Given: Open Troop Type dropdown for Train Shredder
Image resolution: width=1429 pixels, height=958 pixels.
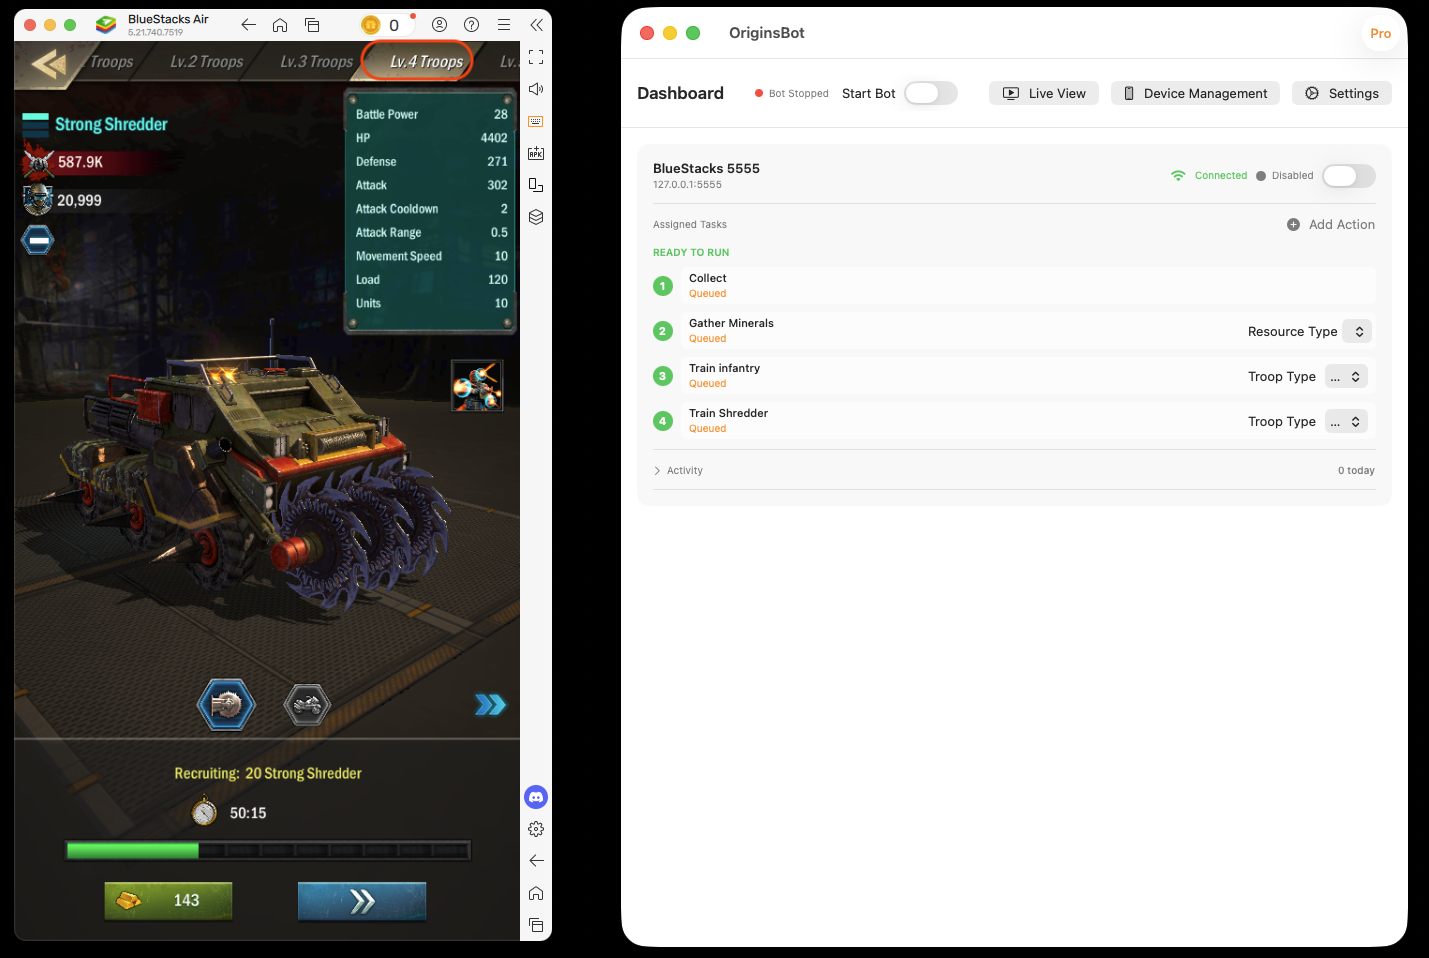Looking at the screenshot, I should pos(1346,421).
